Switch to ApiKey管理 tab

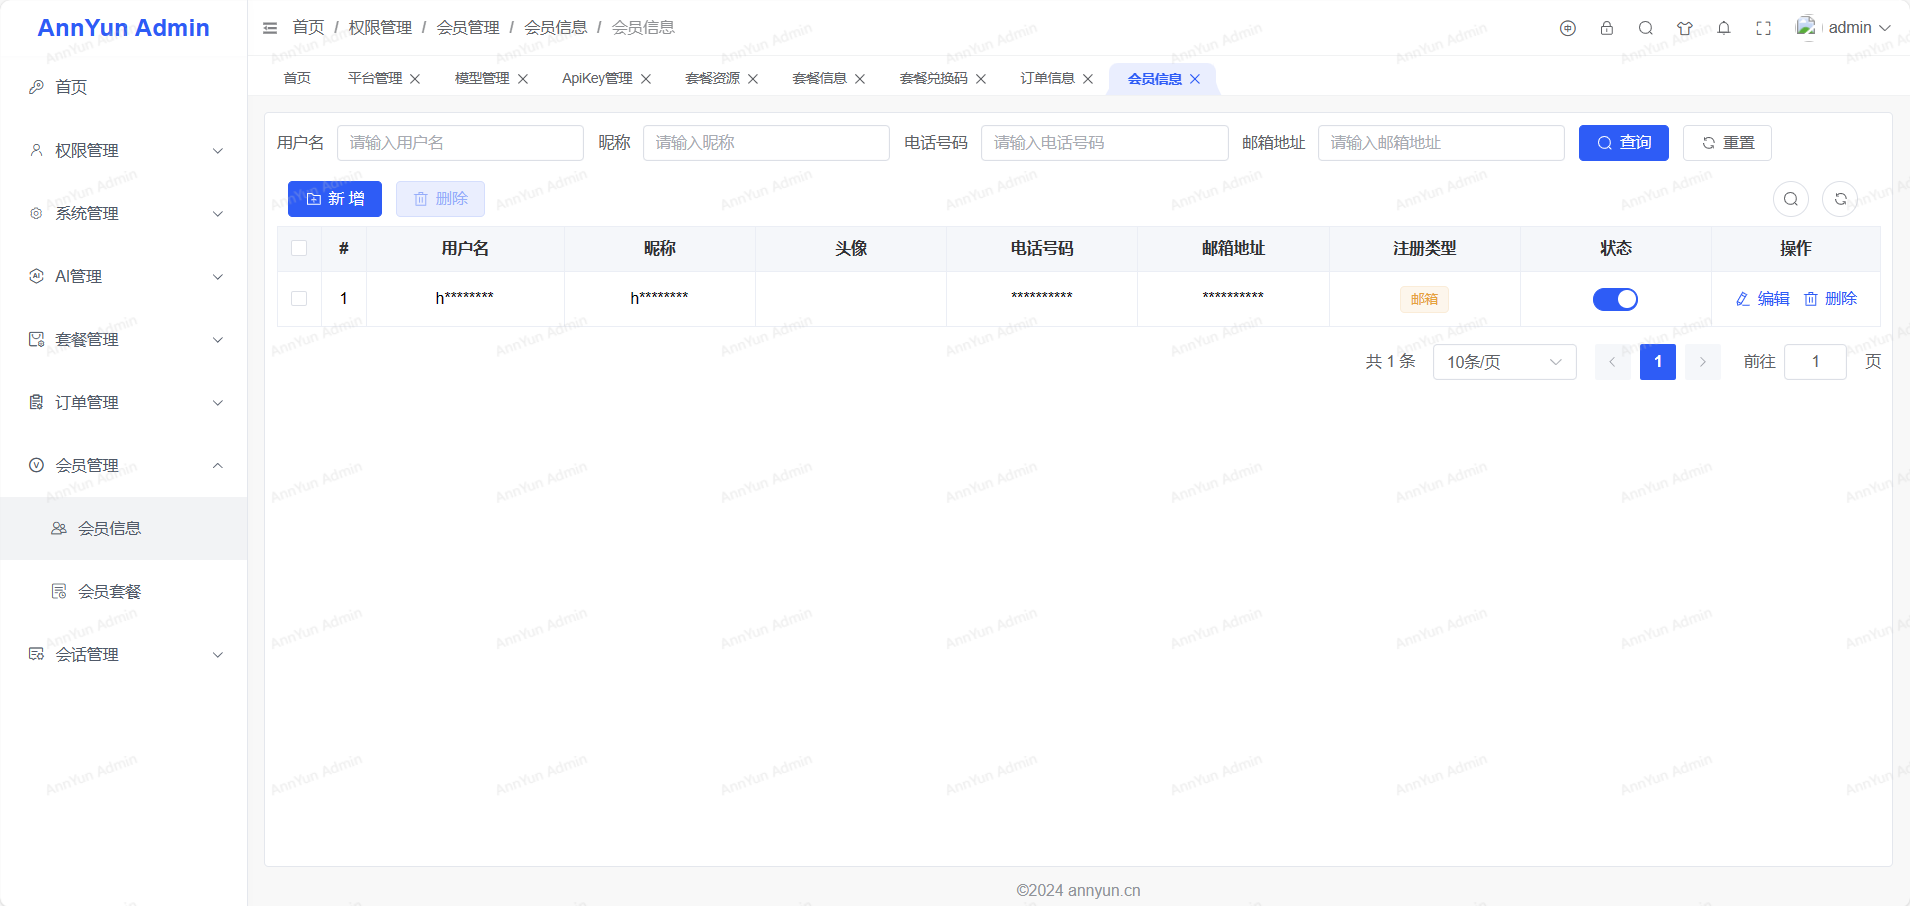click(597, 79)
